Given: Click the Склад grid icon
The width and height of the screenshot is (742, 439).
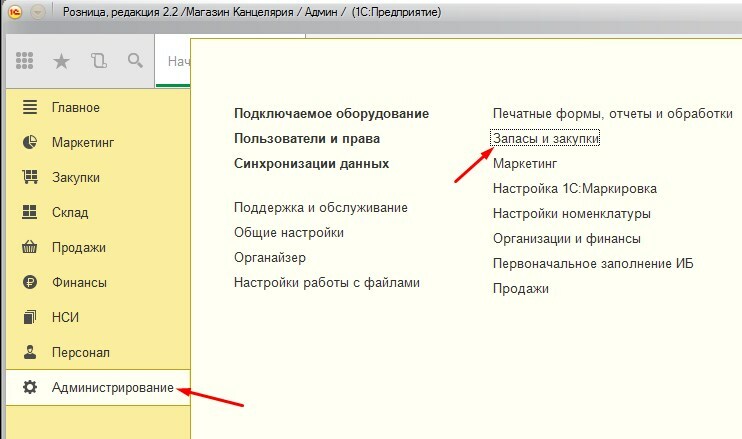Looking at the screenshot, I should pos(30,212).
